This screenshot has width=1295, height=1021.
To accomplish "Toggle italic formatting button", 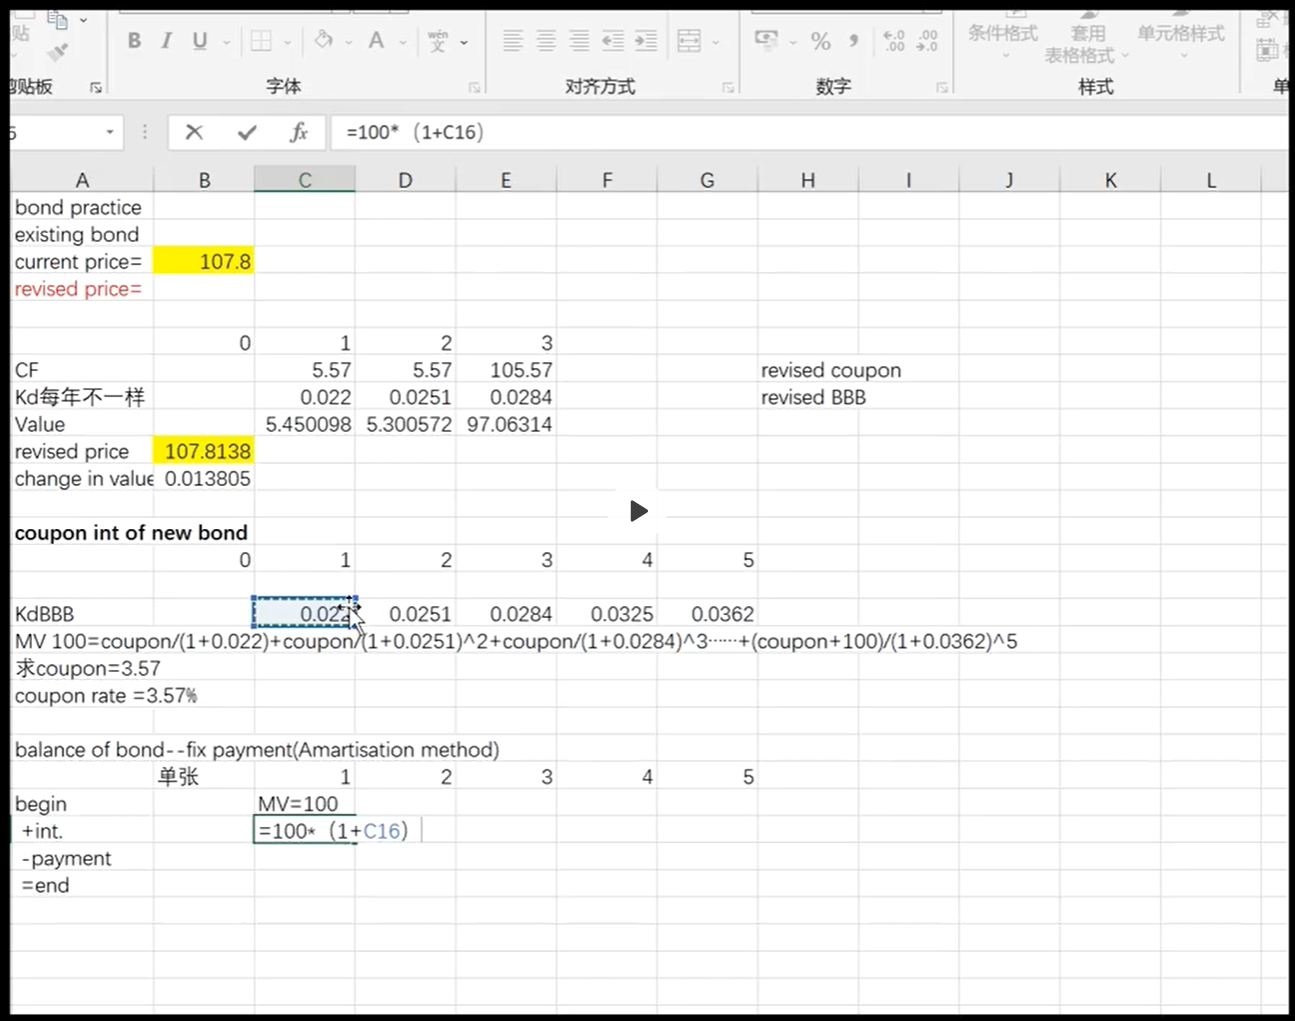I will (166, 41).
